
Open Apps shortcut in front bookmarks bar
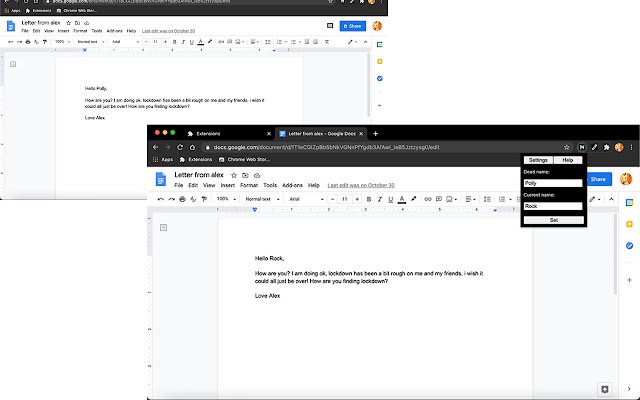click(x=163, y=160)
